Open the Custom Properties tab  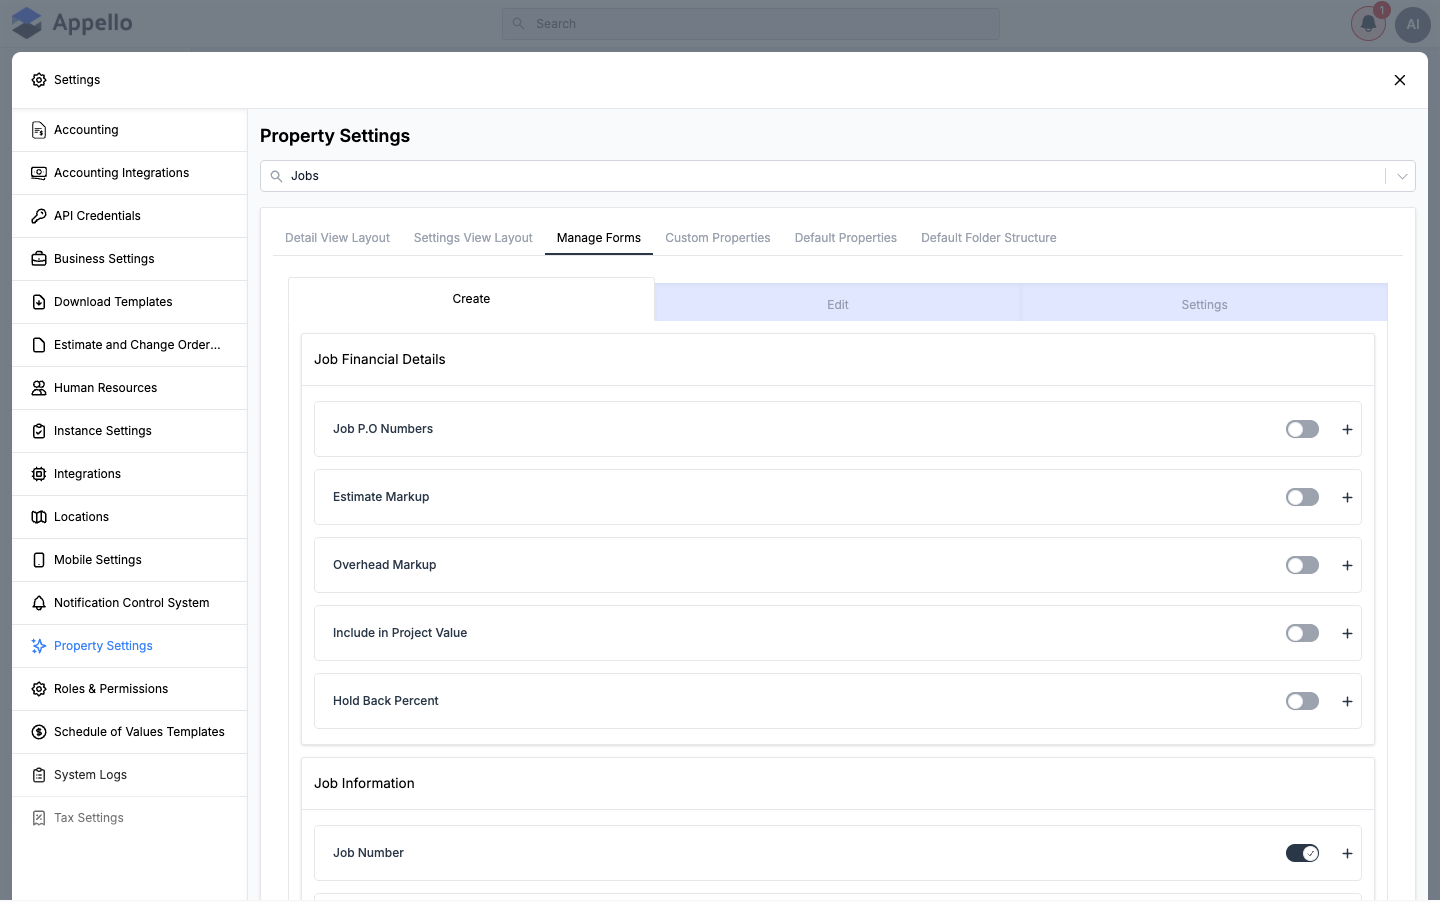tap(718, 238)
